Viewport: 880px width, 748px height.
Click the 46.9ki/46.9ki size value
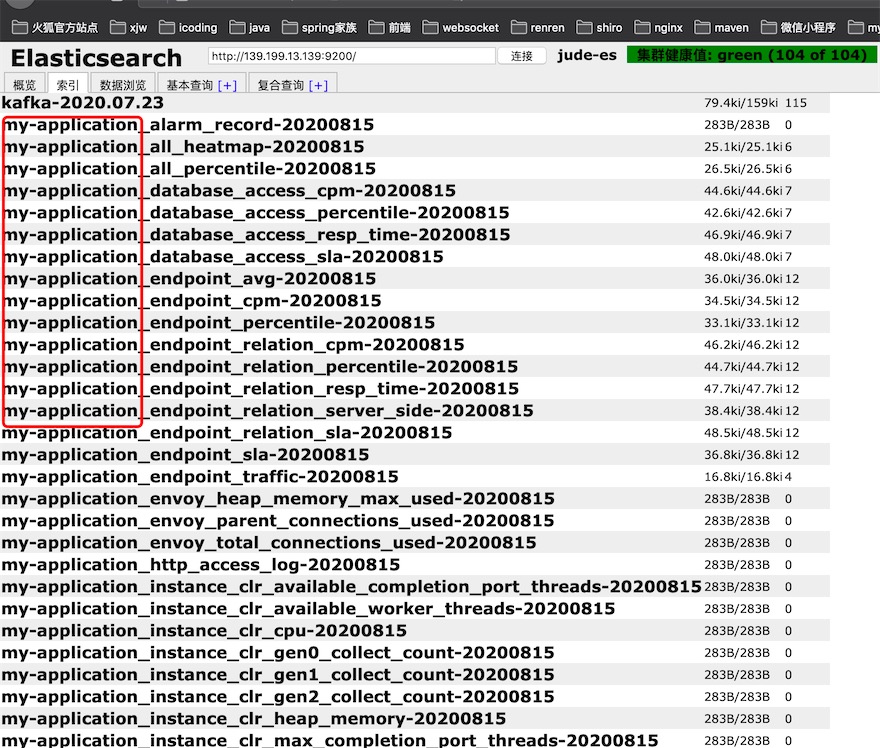pos(744,235)
